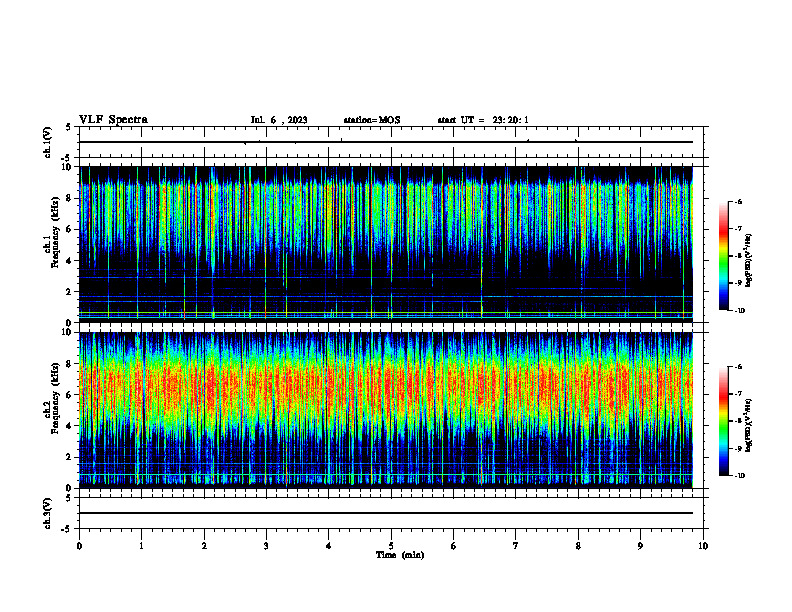Click the ch.1 spectrogram color scale bar
The height and width of the screenshot is (612, 792).
723,256
